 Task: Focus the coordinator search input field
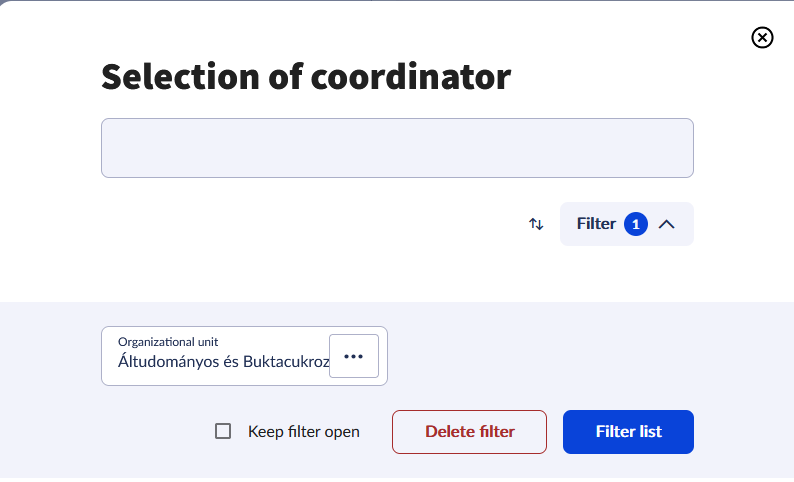point(397,148)
